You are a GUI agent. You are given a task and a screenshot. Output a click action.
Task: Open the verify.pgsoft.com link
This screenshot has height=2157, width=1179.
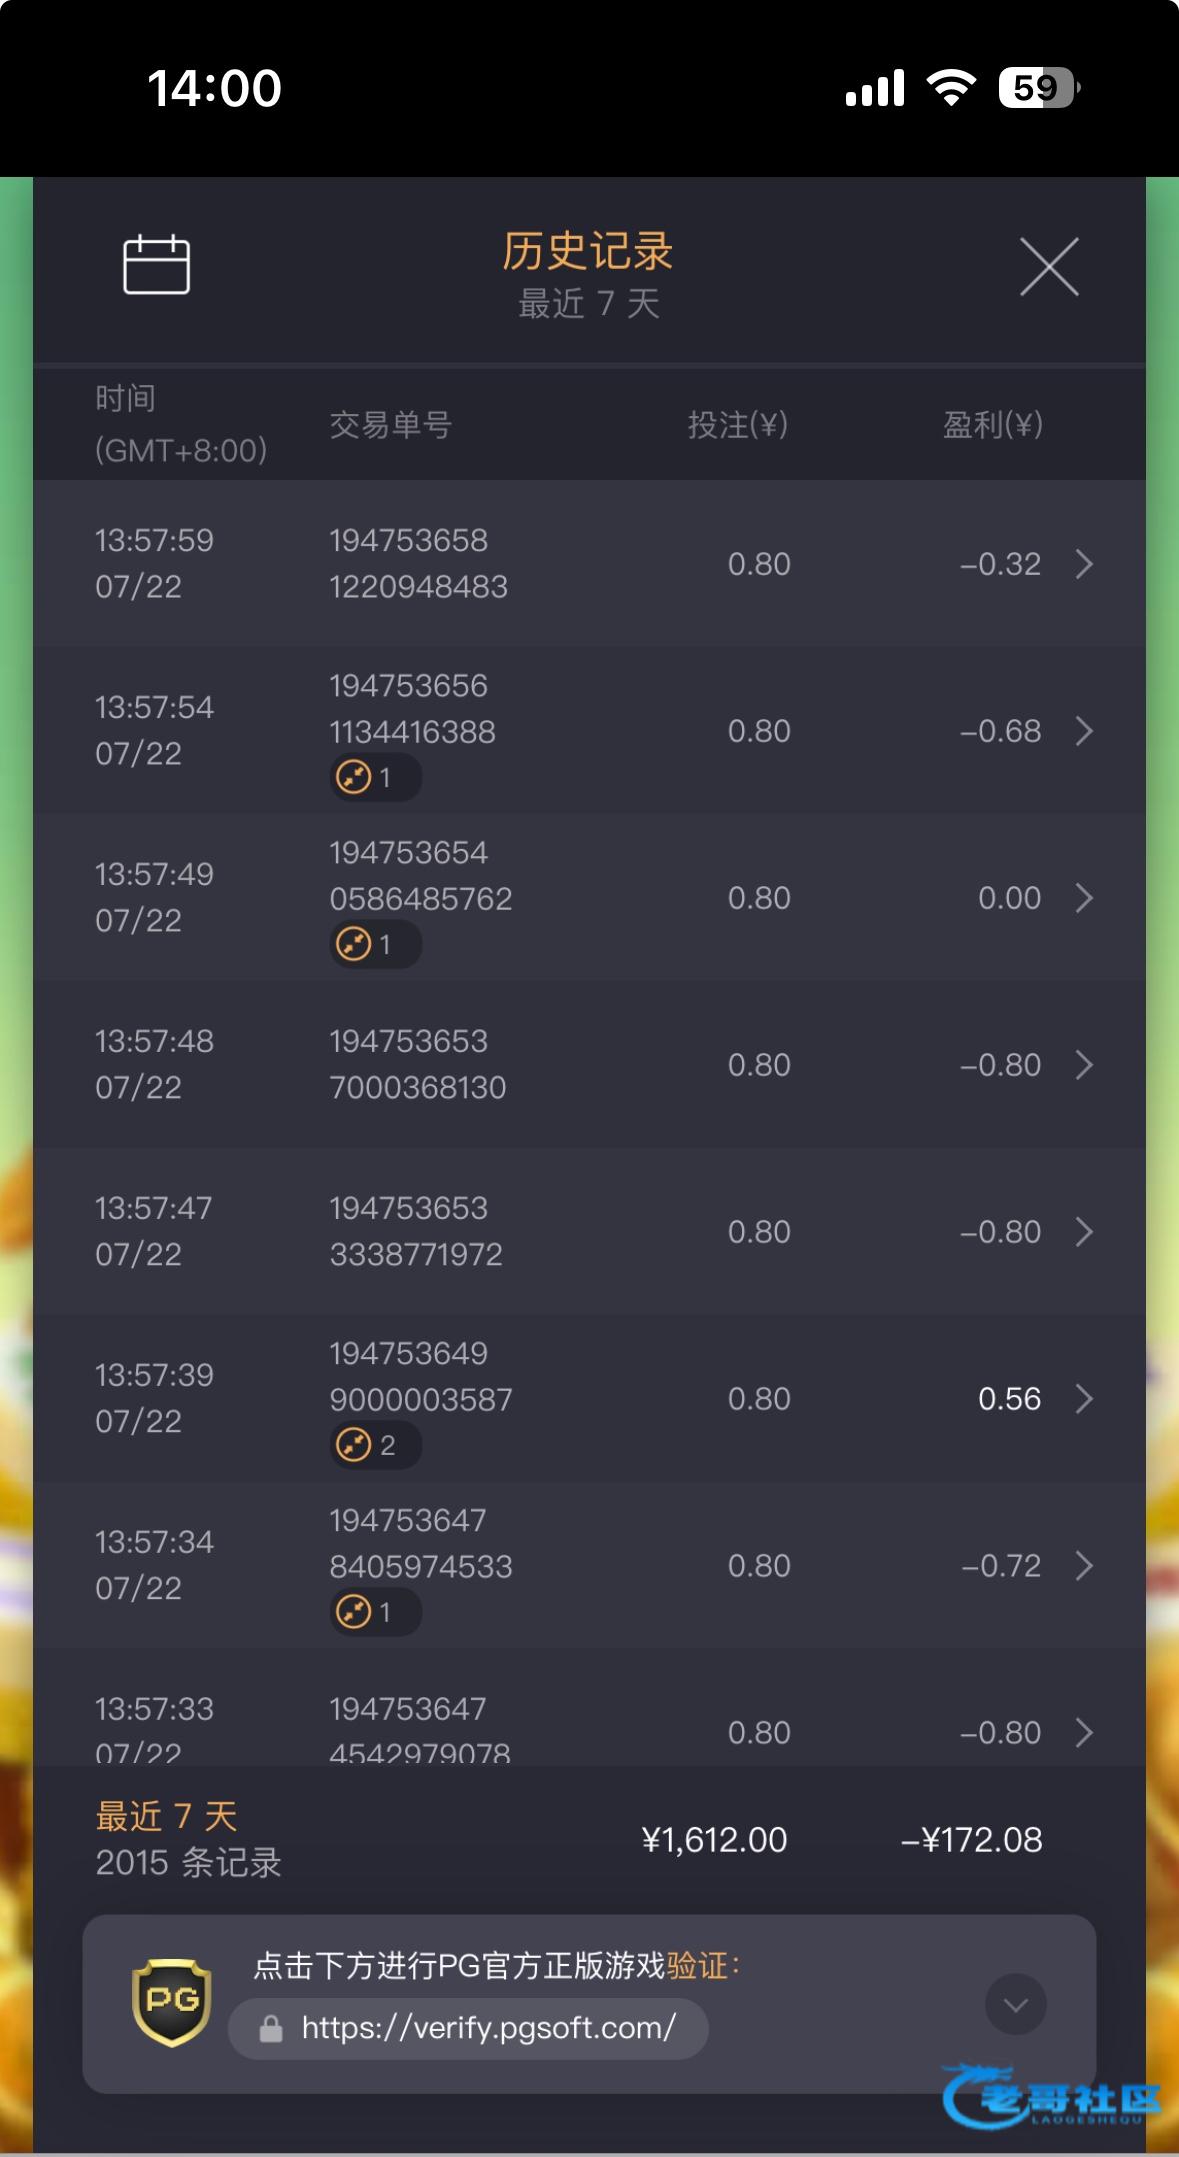coord(488,2028)
